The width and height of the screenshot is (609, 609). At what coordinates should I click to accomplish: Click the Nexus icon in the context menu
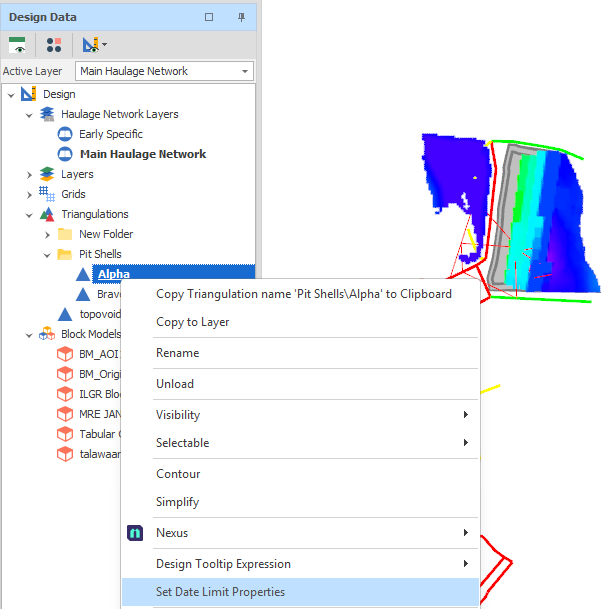point(135,533)
